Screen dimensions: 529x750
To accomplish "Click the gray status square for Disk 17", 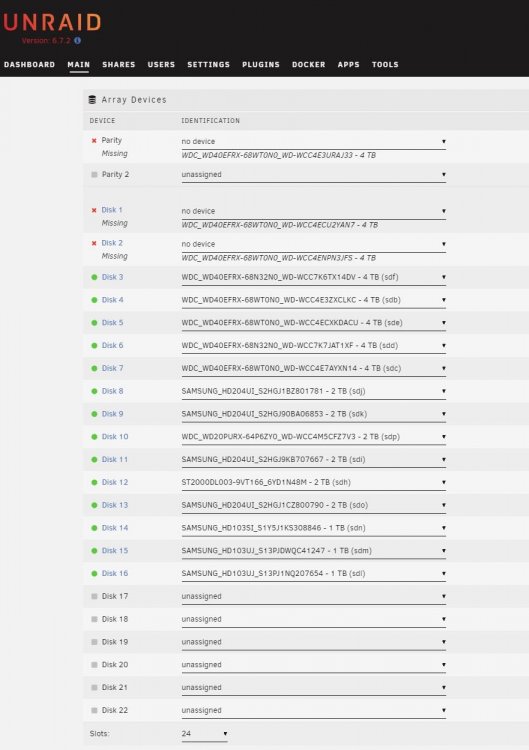I will click(x=94, y=596).
